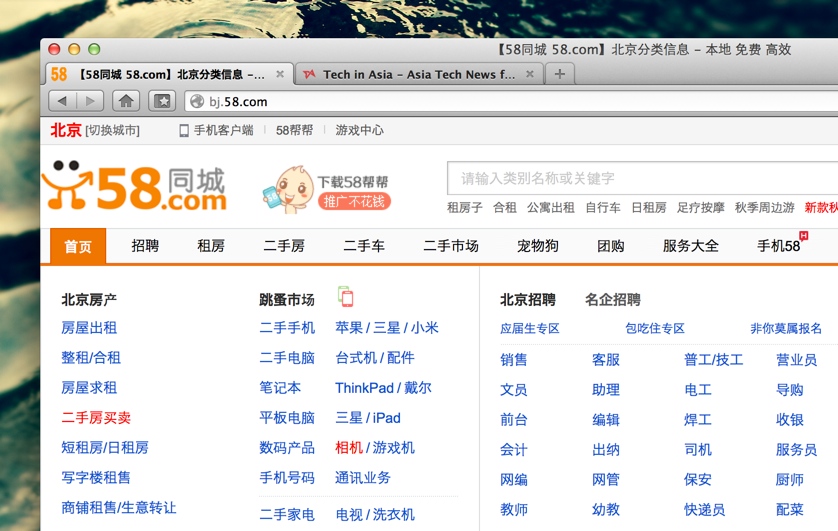Click the globe site icon in address bar
Image resolution: width=838 pixels, height=531 pixels.
click(197, 101)
